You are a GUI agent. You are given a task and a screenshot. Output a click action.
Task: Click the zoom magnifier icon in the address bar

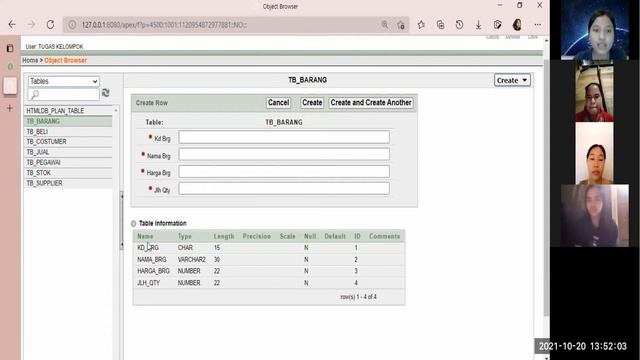(384, 25)
